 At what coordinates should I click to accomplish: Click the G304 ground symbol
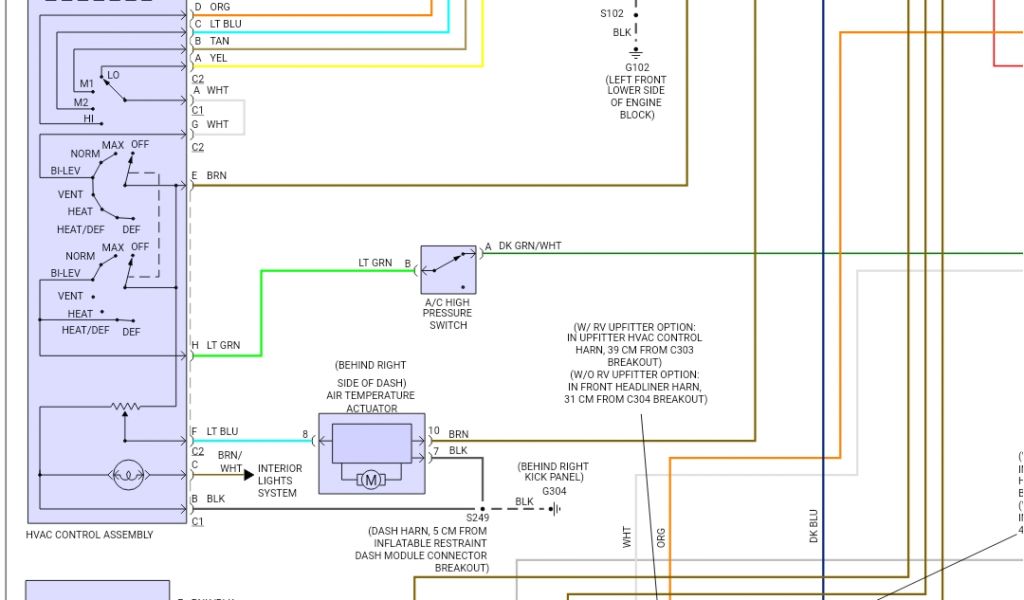point(554,508)
